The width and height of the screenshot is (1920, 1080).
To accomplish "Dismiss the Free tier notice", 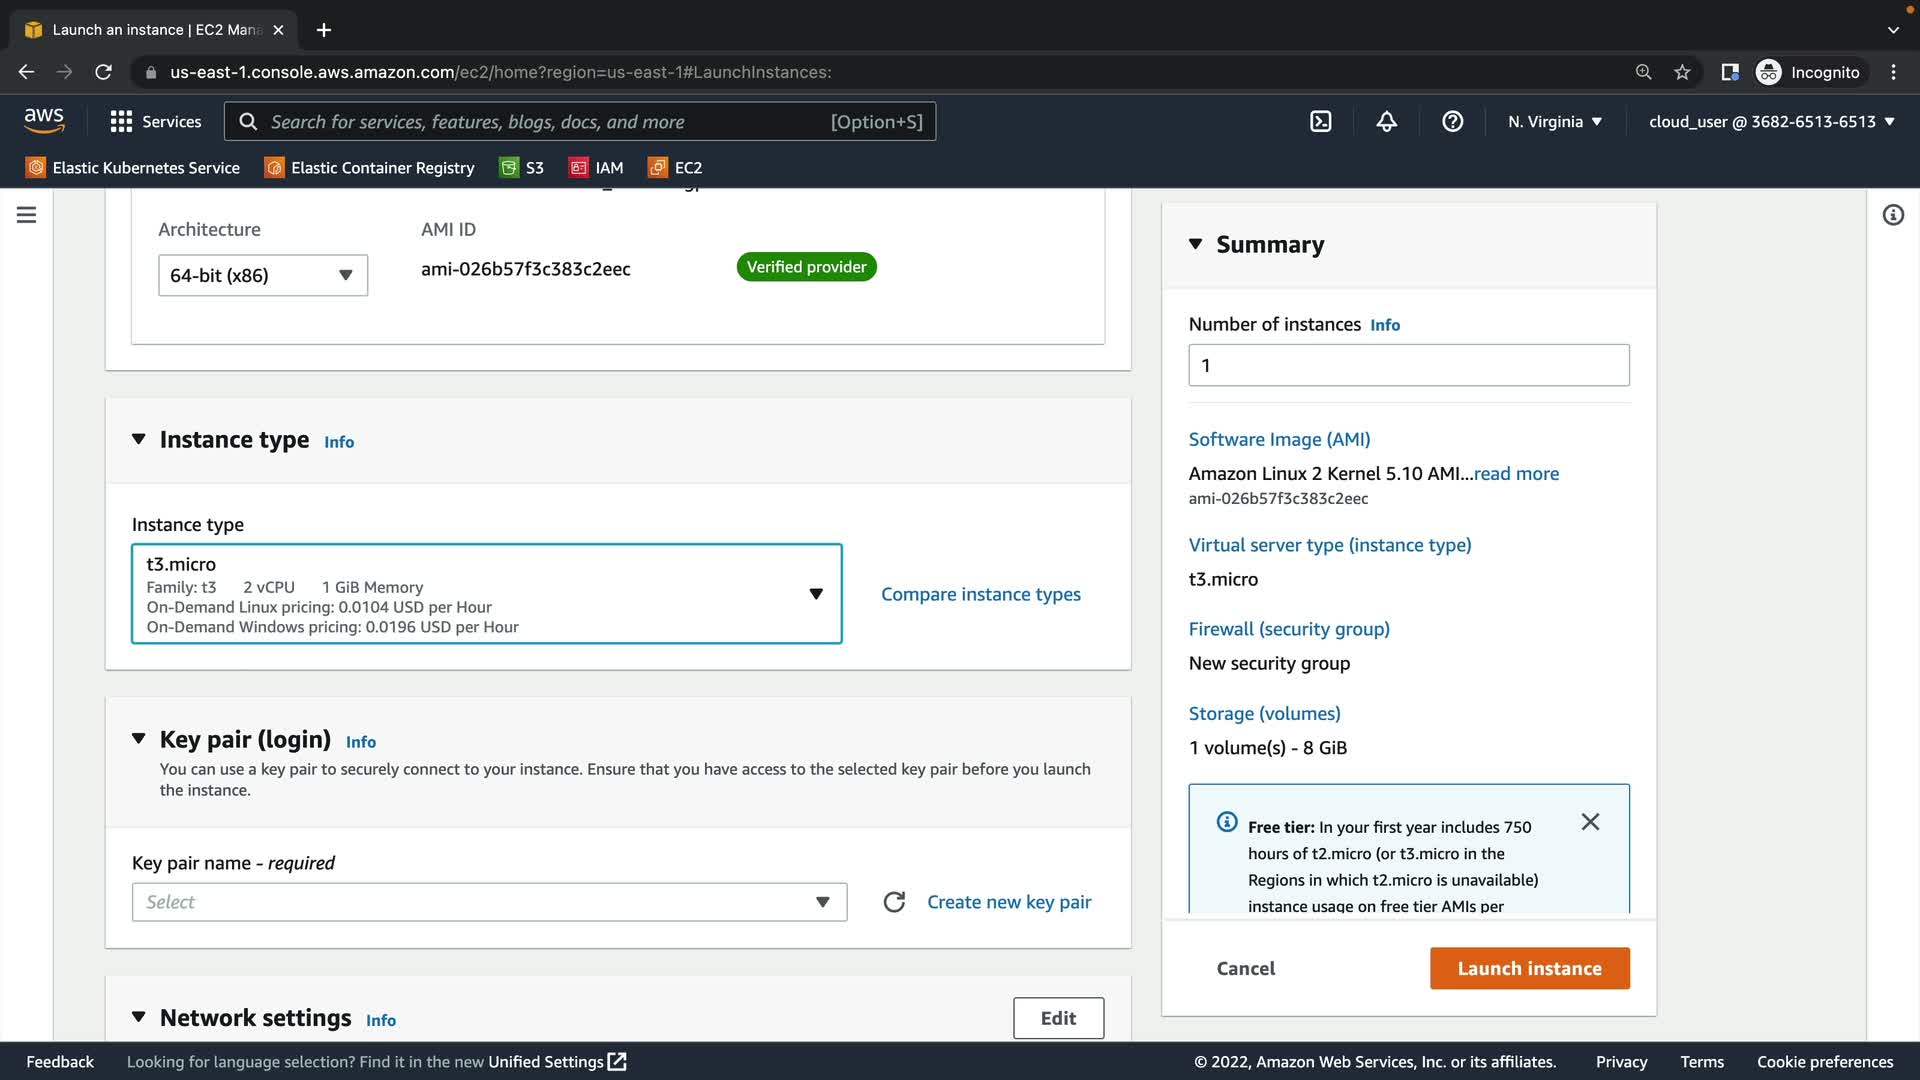I will pyautogui.click(x=1590, y=822).
